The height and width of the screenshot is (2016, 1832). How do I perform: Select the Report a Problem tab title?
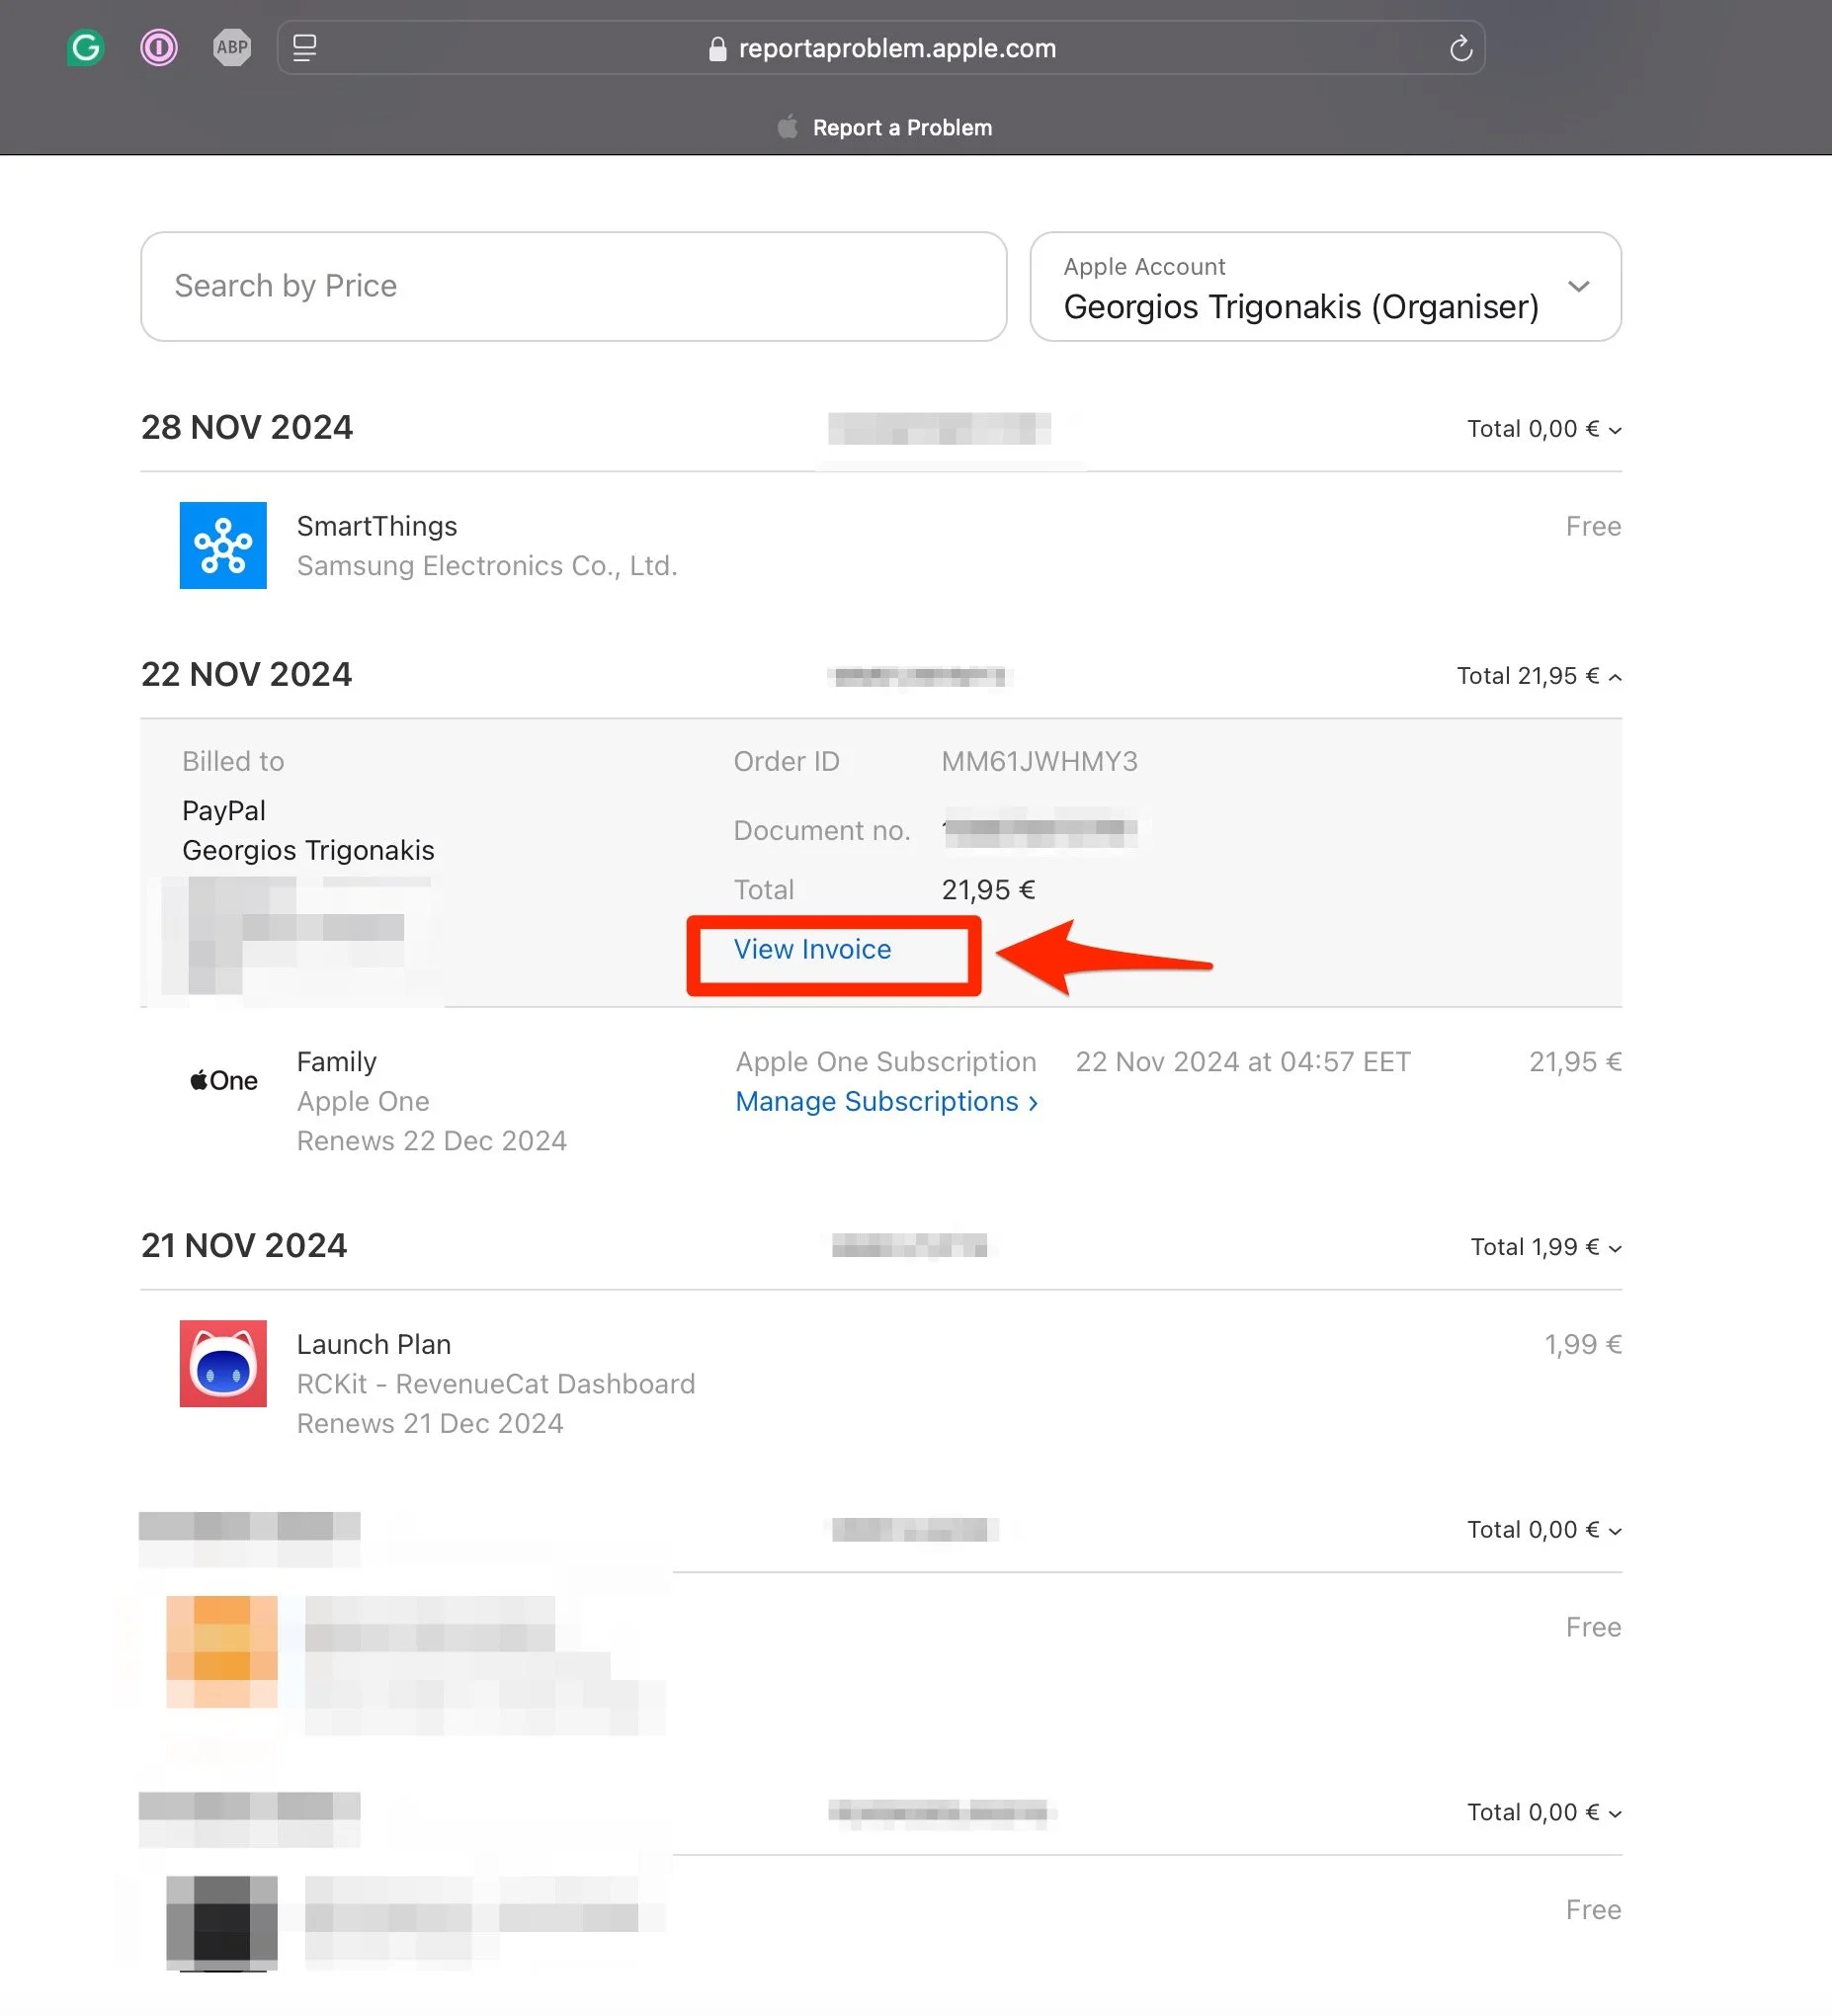coord(902,128)
